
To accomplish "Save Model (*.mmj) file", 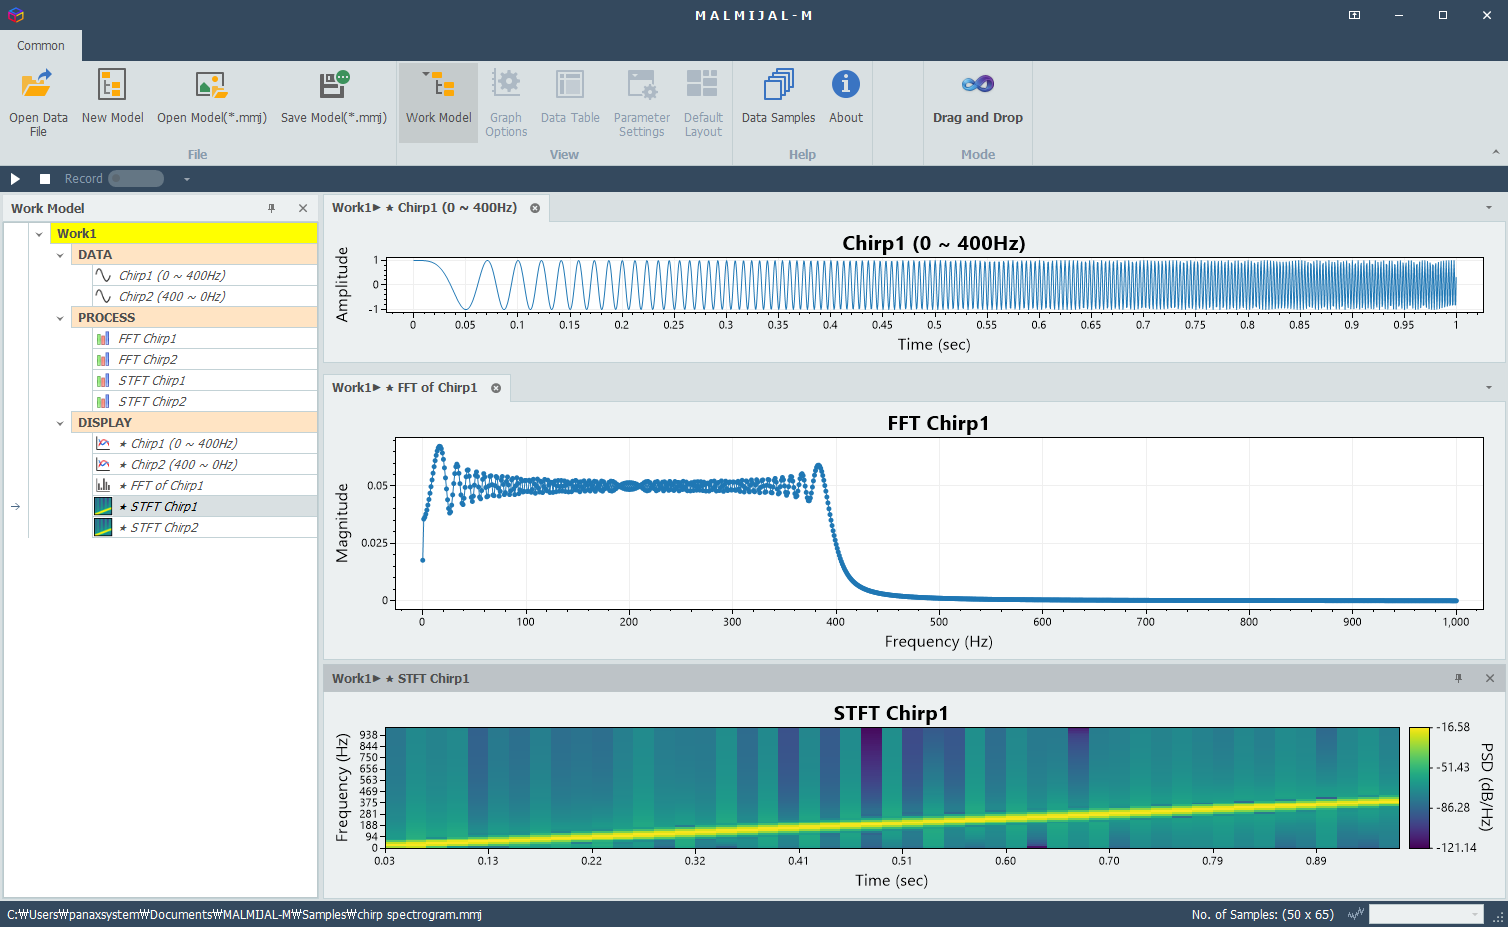I will coord(334,97).
